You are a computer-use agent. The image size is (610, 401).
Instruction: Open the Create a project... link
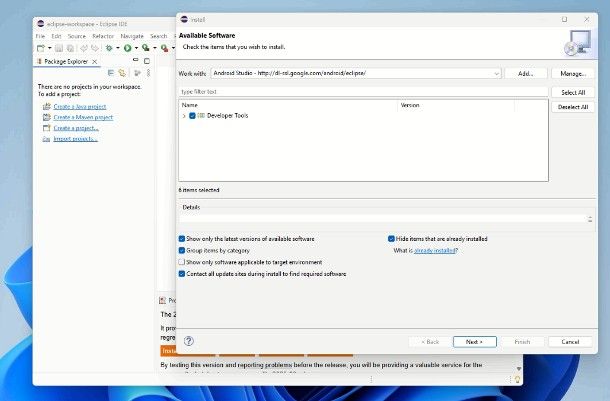point(76,128)
